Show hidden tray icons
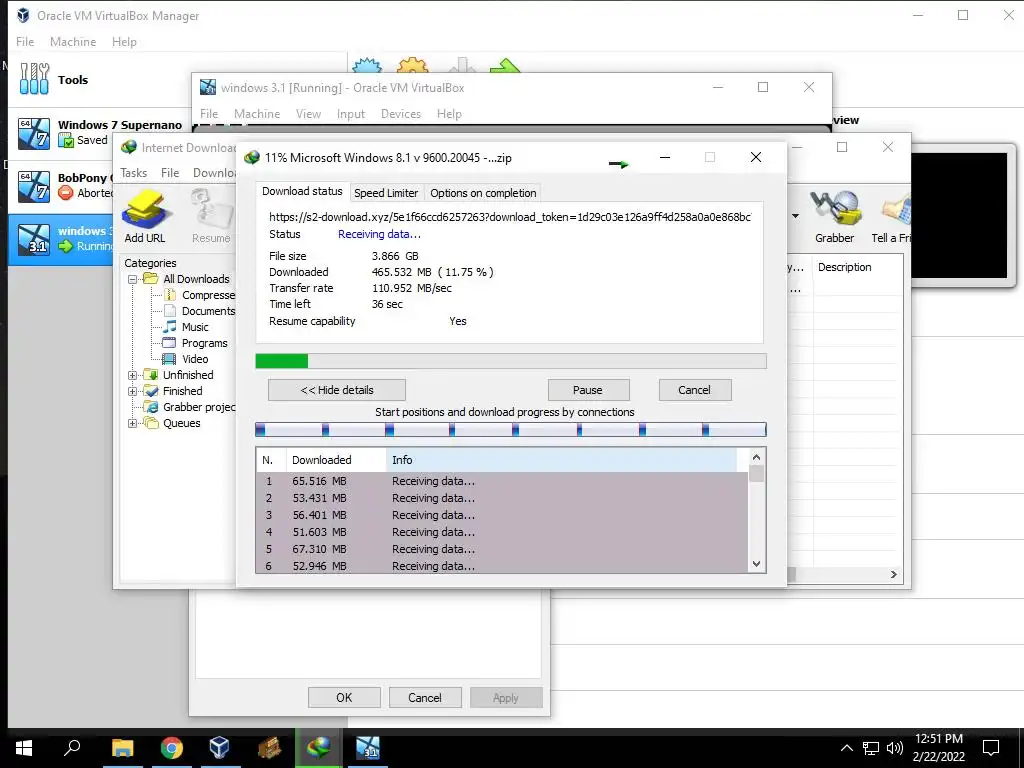Viewport: 1024px width, 768px height. click(846, 748)
